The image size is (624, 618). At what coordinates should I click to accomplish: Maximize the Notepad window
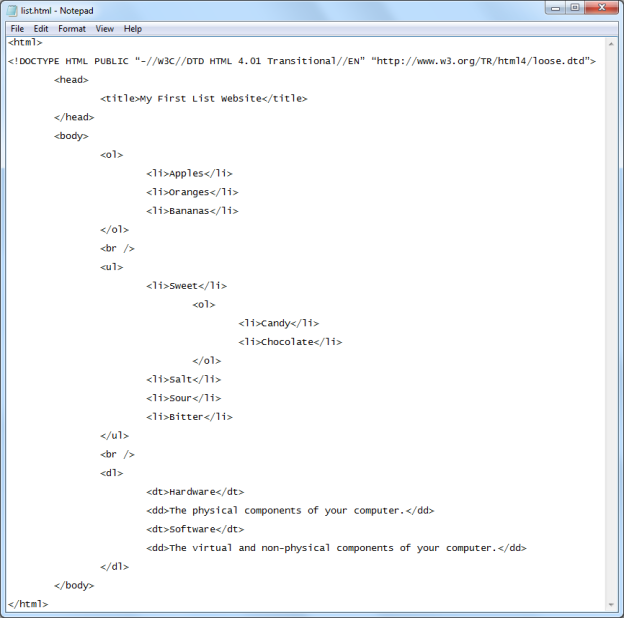(575, 8)
